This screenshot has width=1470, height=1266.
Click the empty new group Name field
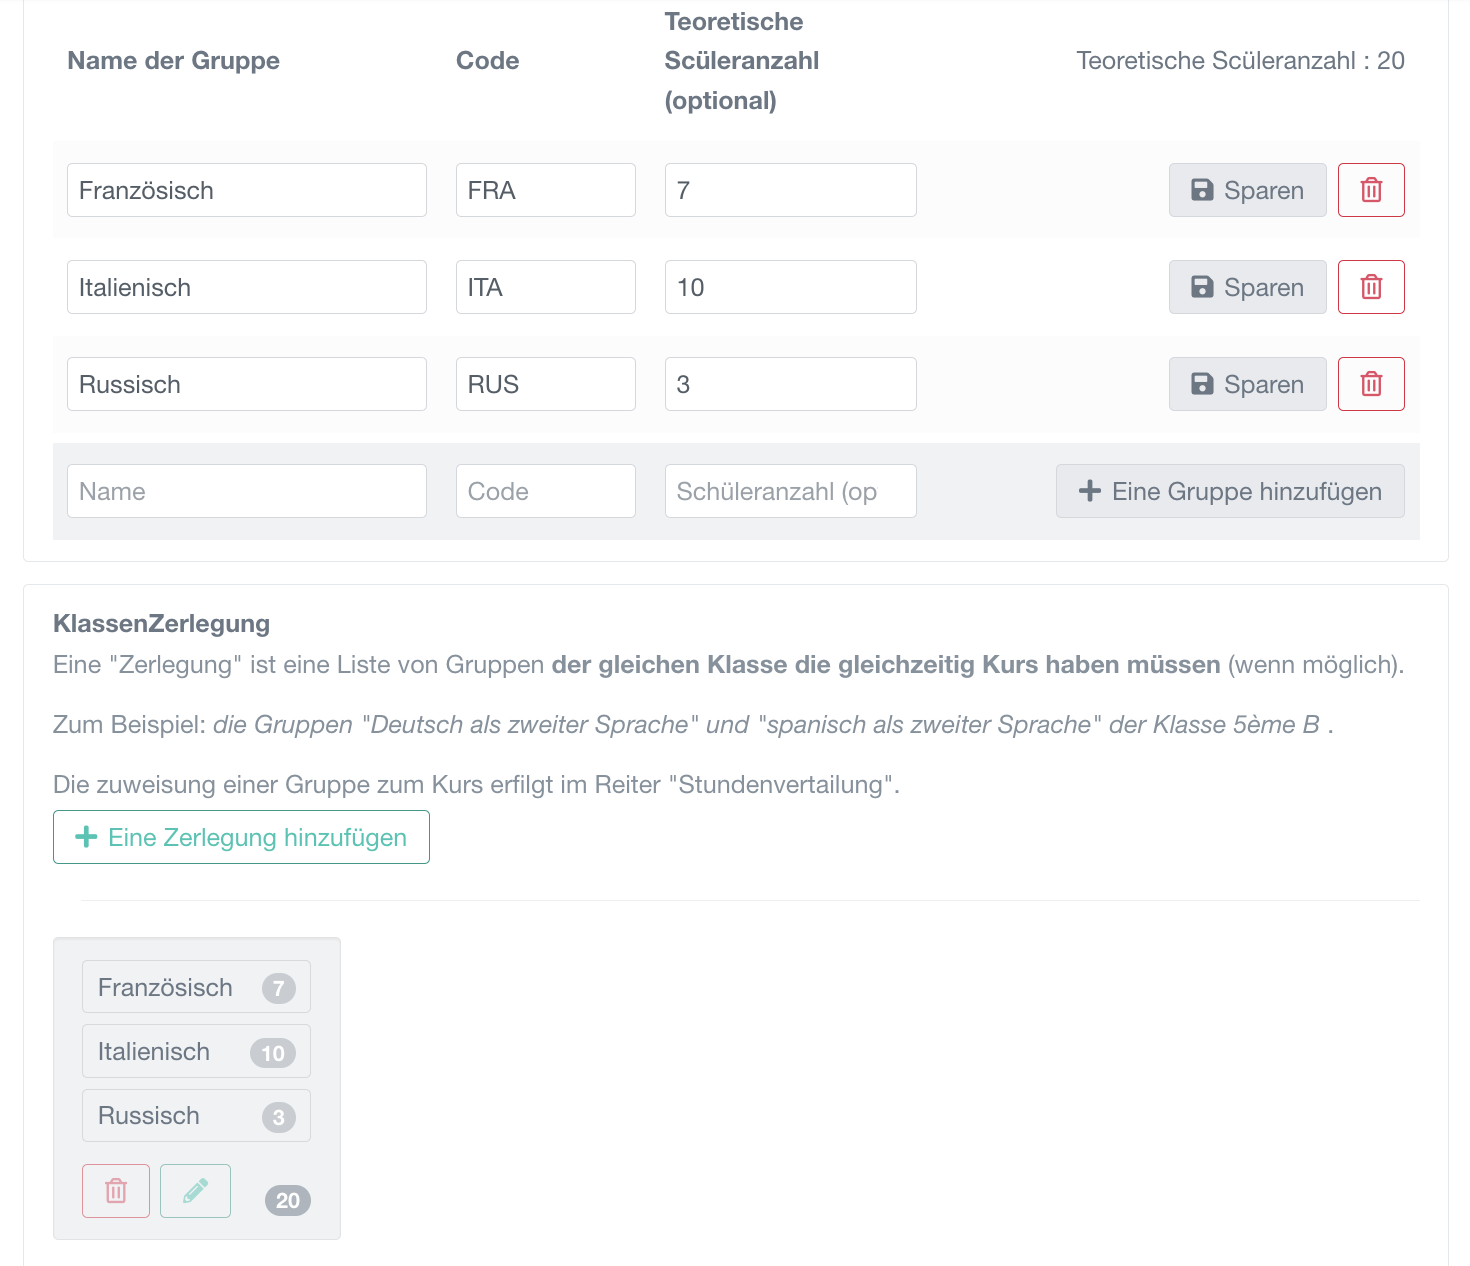click(x=246, y=491)
